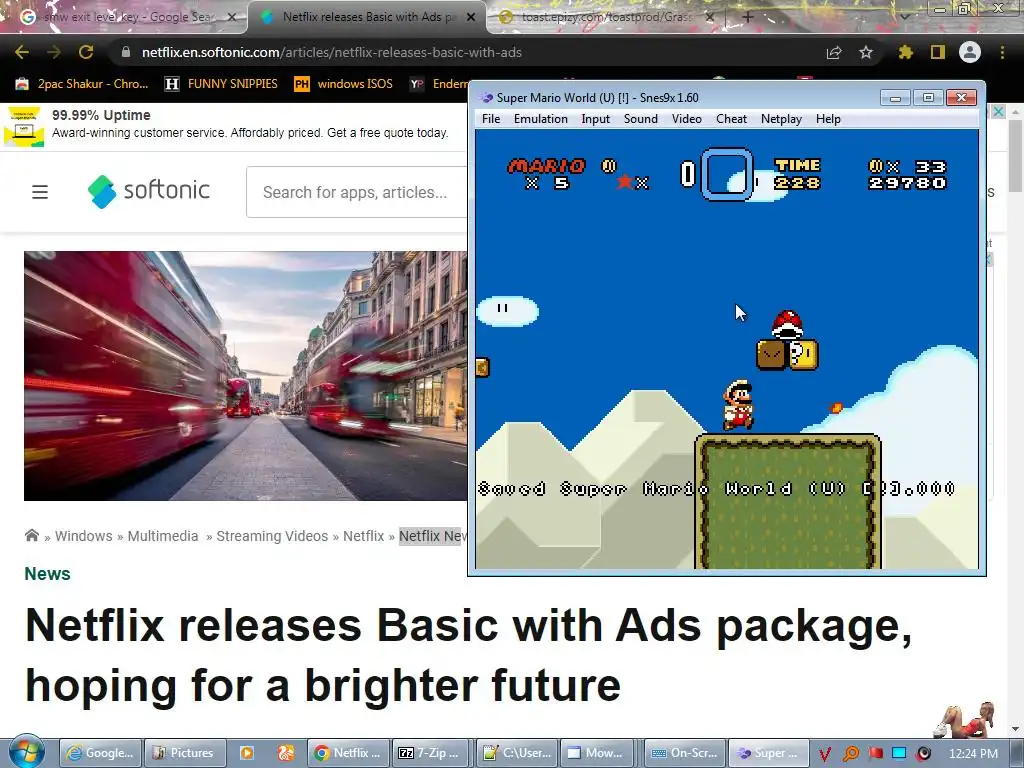Viewport: 1024px width, 768px height.
Task: Open the media player taskbar icon
Action: [247, 753]
